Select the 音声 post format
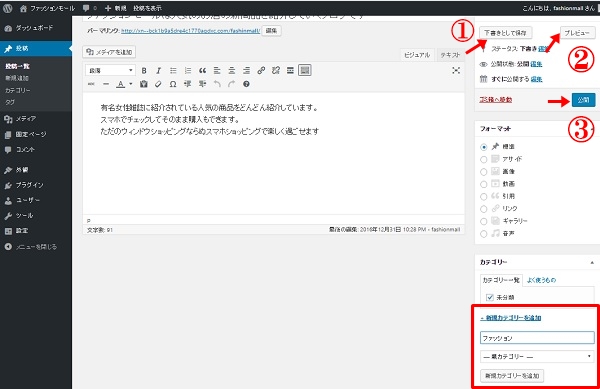The height and width of the screenshot is (389, 600). [x=484, y=234]
